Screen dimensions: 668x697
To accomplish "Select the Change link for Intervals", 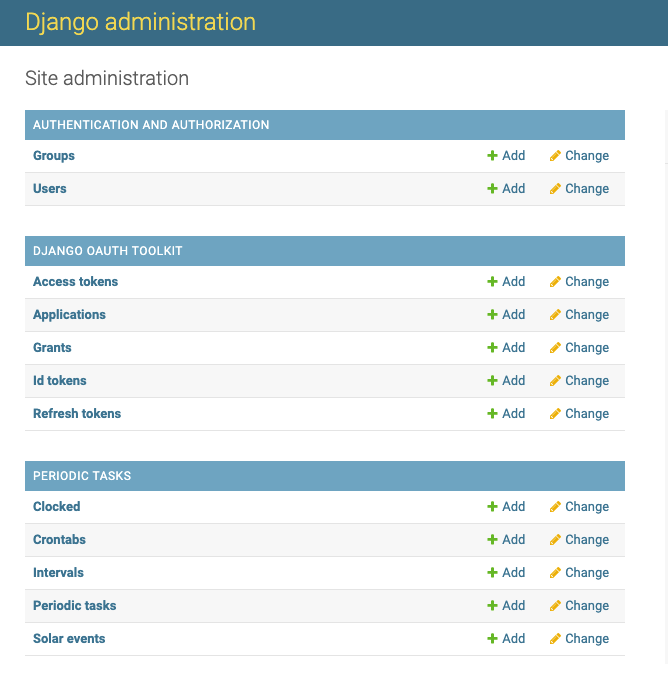I will [586, 573].
